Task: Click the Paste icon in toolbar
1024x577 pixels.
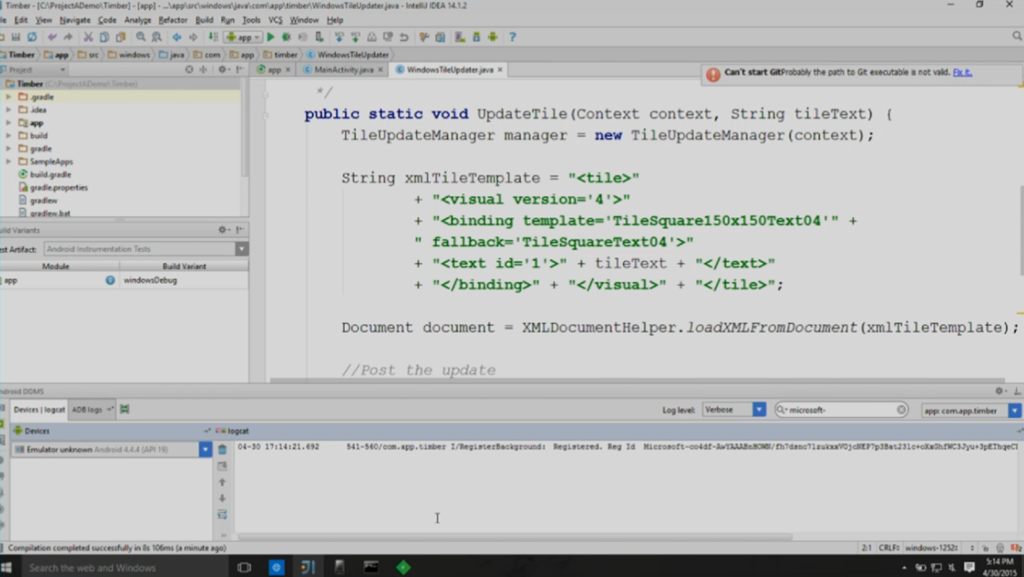Action: 120,37
